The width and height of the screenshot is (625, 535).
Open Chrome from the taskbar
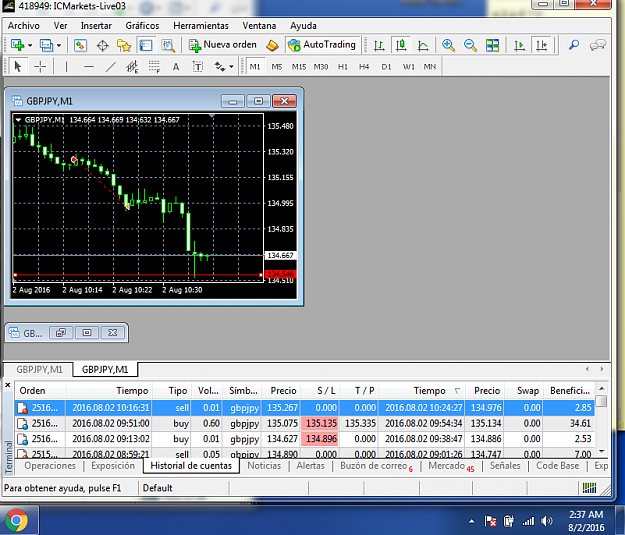pyautogui.click(x=16, y=520)
